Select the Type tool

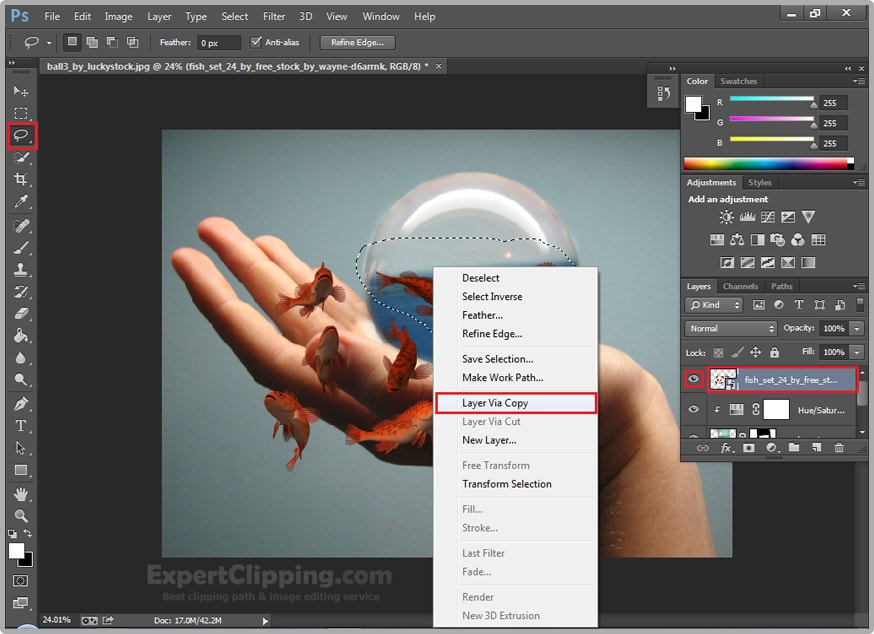(x=21, y=426)
